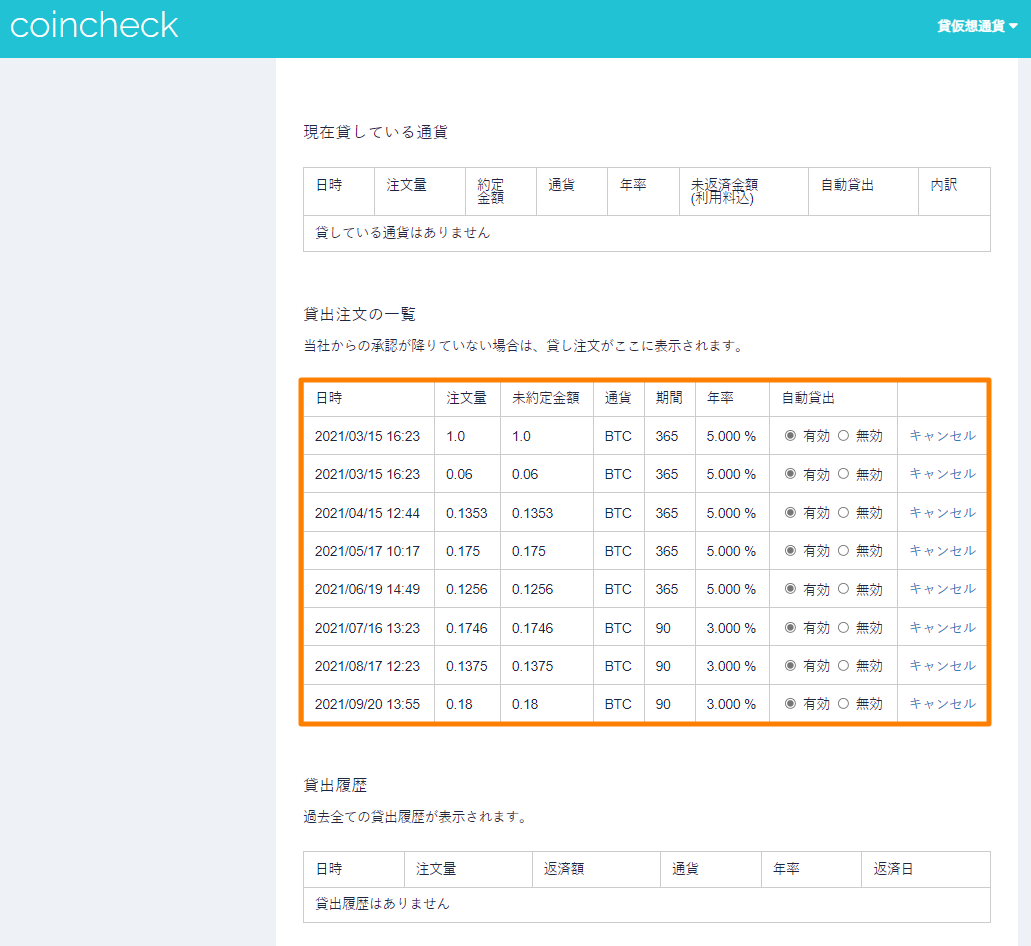Click the 2021/09/20 13:55 date cell
The width and height of the screenshot is (1031, 946).
[367, 704]
